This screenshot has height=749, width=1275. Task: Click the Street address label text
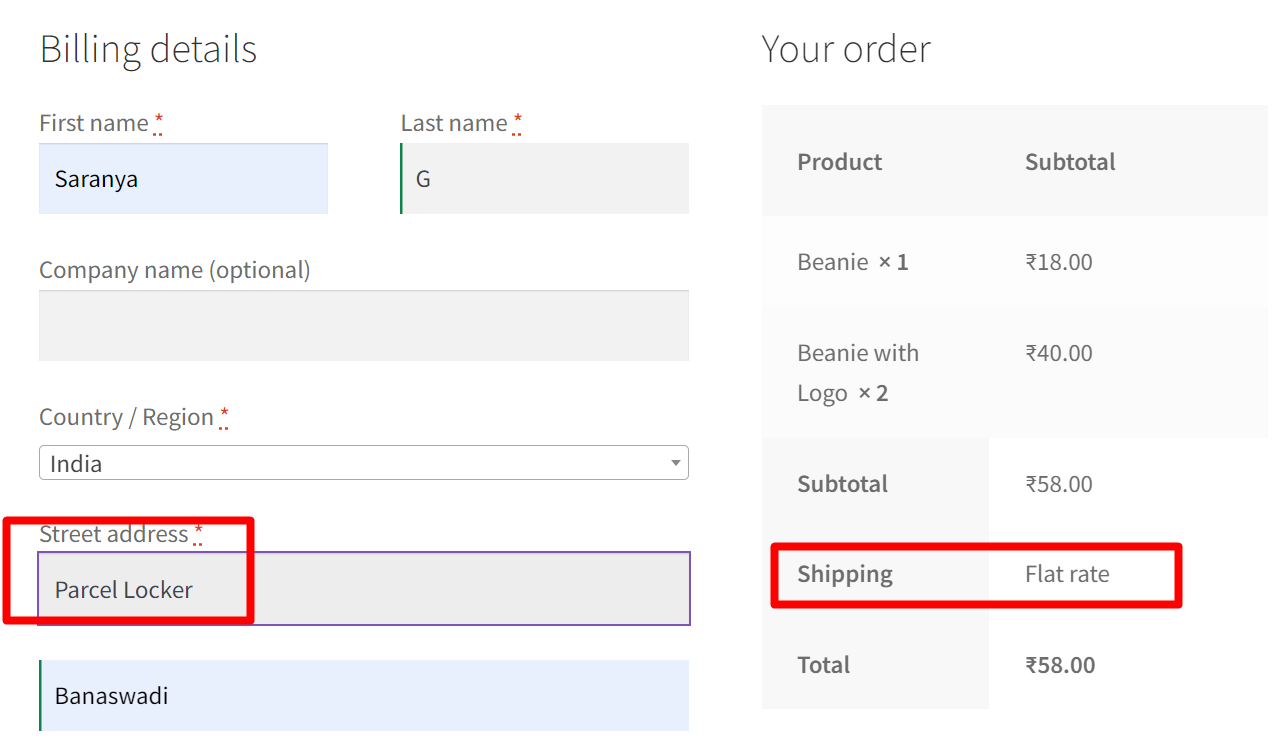[x=113, y=534]
